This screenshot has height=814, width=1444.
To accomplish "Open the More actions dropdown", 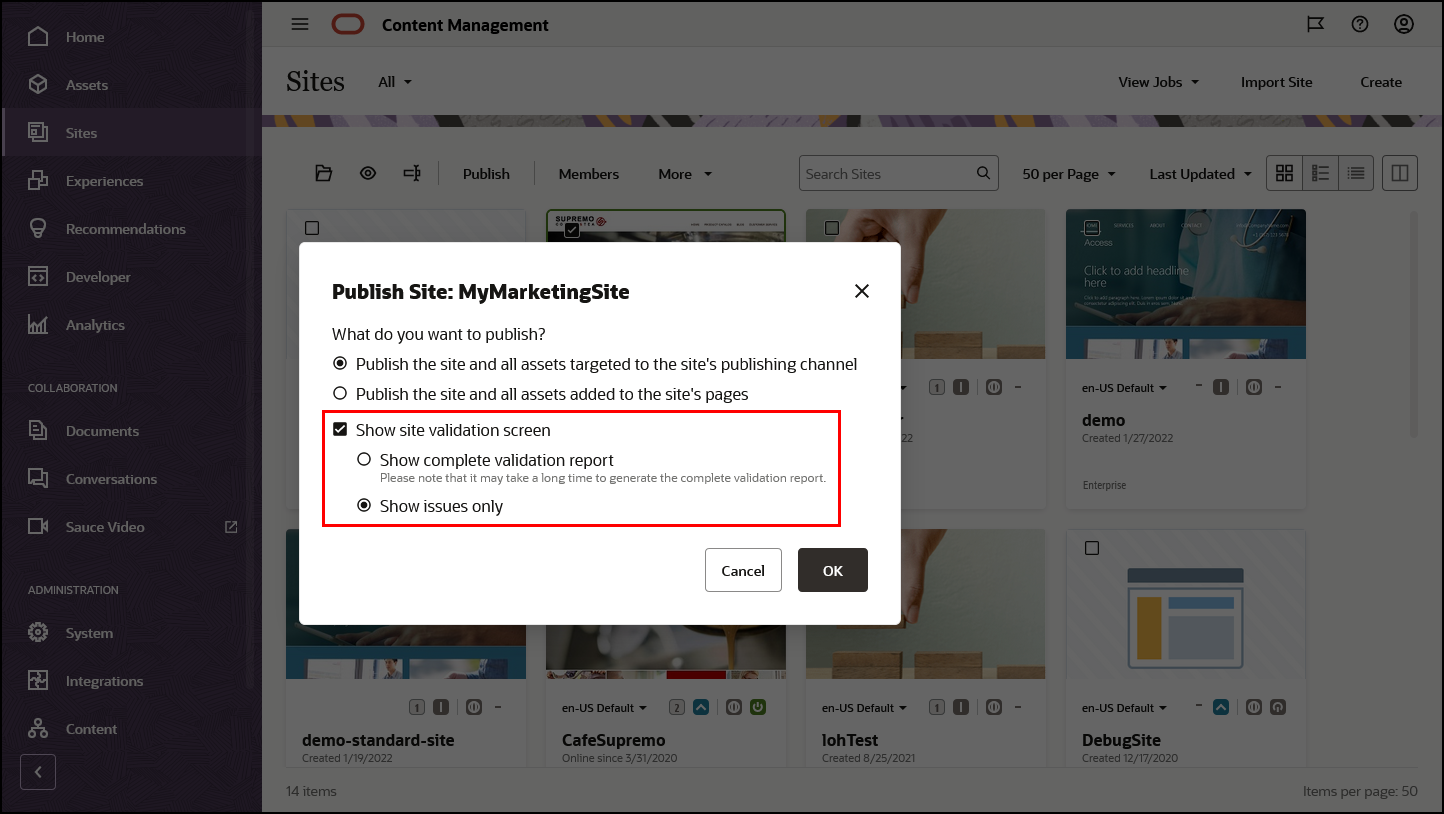I will click(685, 174).
